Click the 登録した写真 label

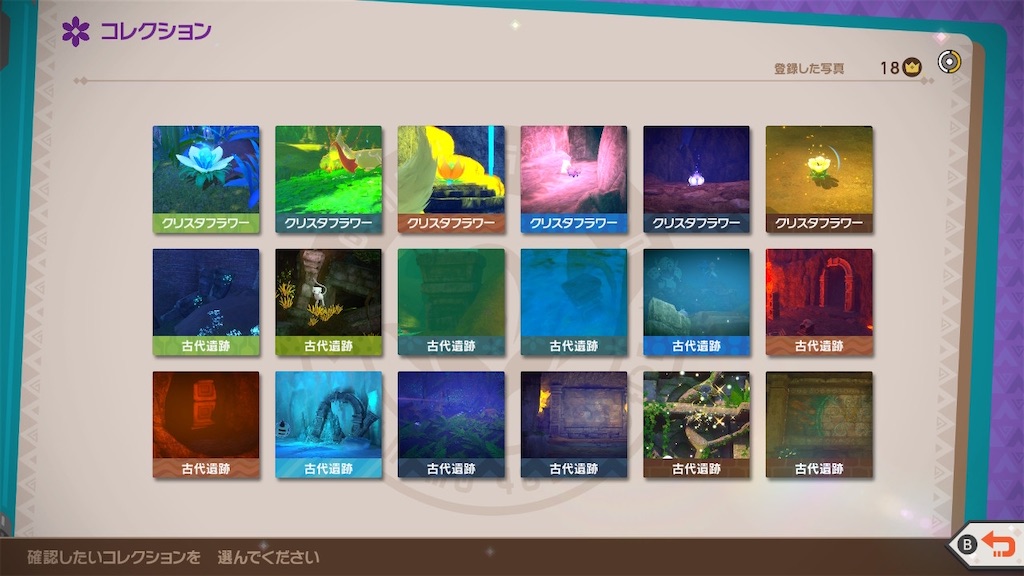pos(809,69)
